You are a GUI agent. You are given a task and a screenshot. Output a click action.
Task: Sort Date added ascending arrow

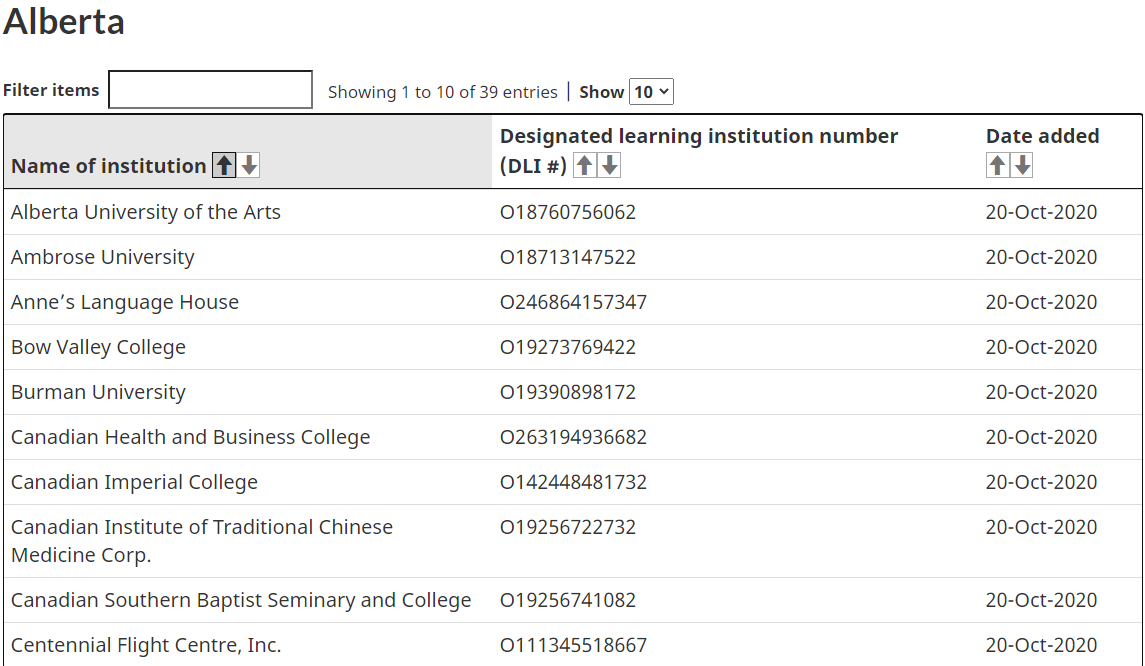[997, 166]
